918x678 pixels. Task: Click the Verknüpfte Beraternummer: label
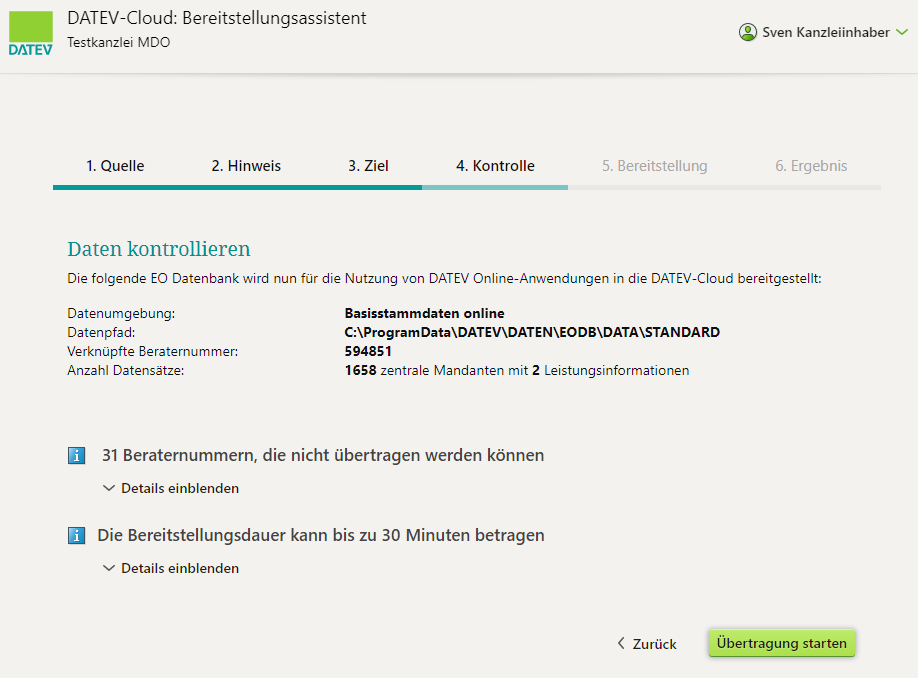(153, 351)
